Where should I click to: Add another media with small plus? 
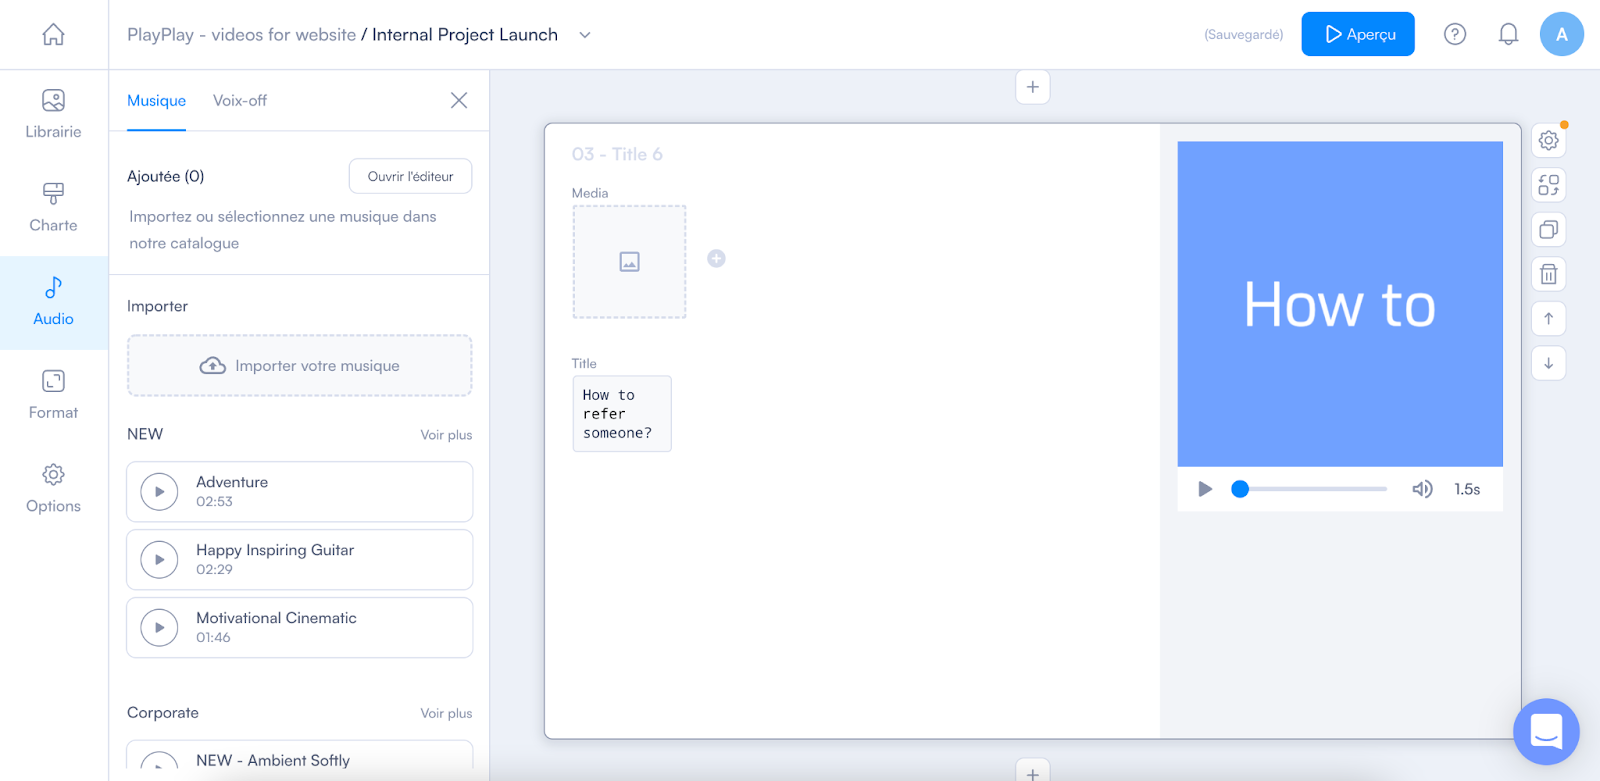pyautogui.click(x=716, y=258)
